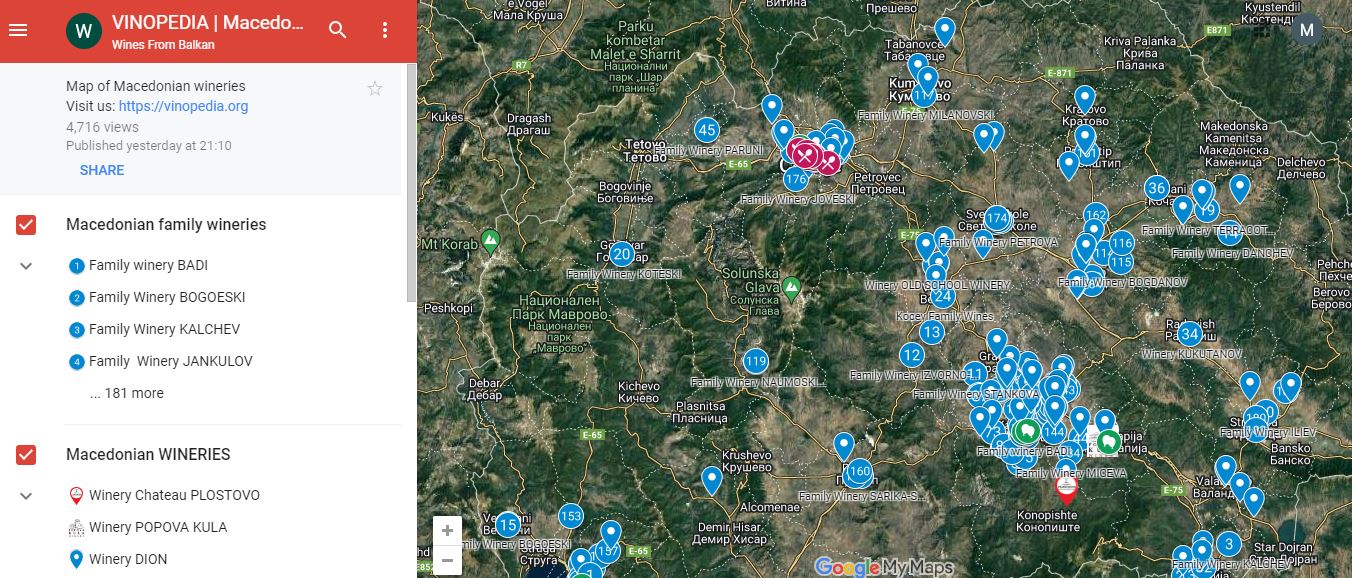Select map marker numbered 13
Viewport: 1352px width, 578px height.
(x=932, y=332)
